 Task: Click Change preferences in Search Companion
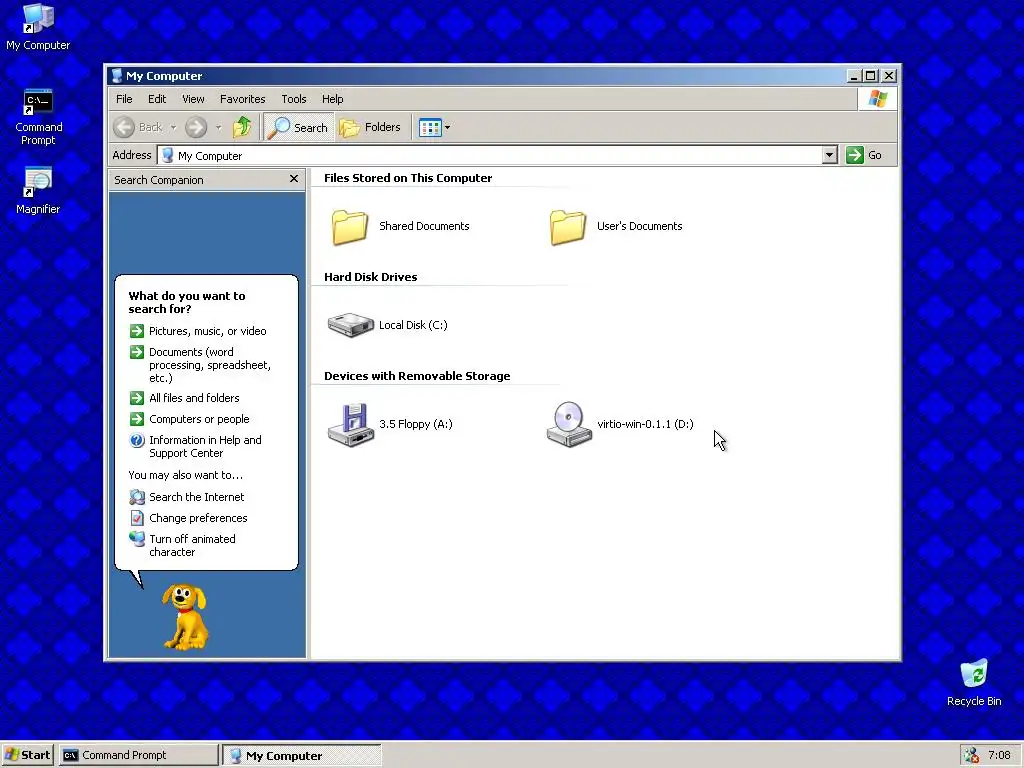click(198, 518)
